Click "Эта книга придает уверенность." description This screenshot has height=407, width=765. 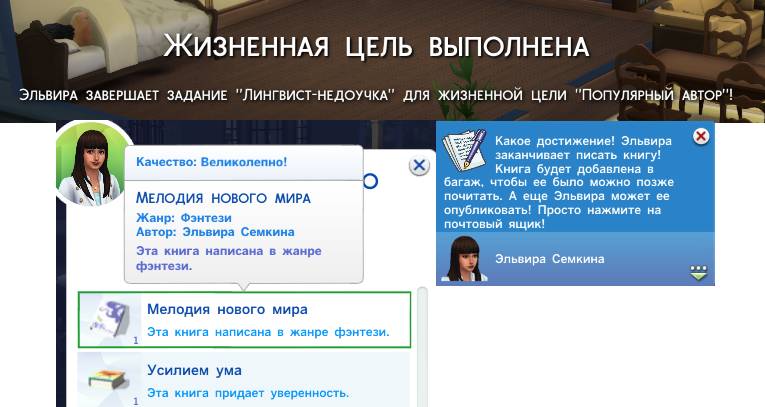pos(248,393)
